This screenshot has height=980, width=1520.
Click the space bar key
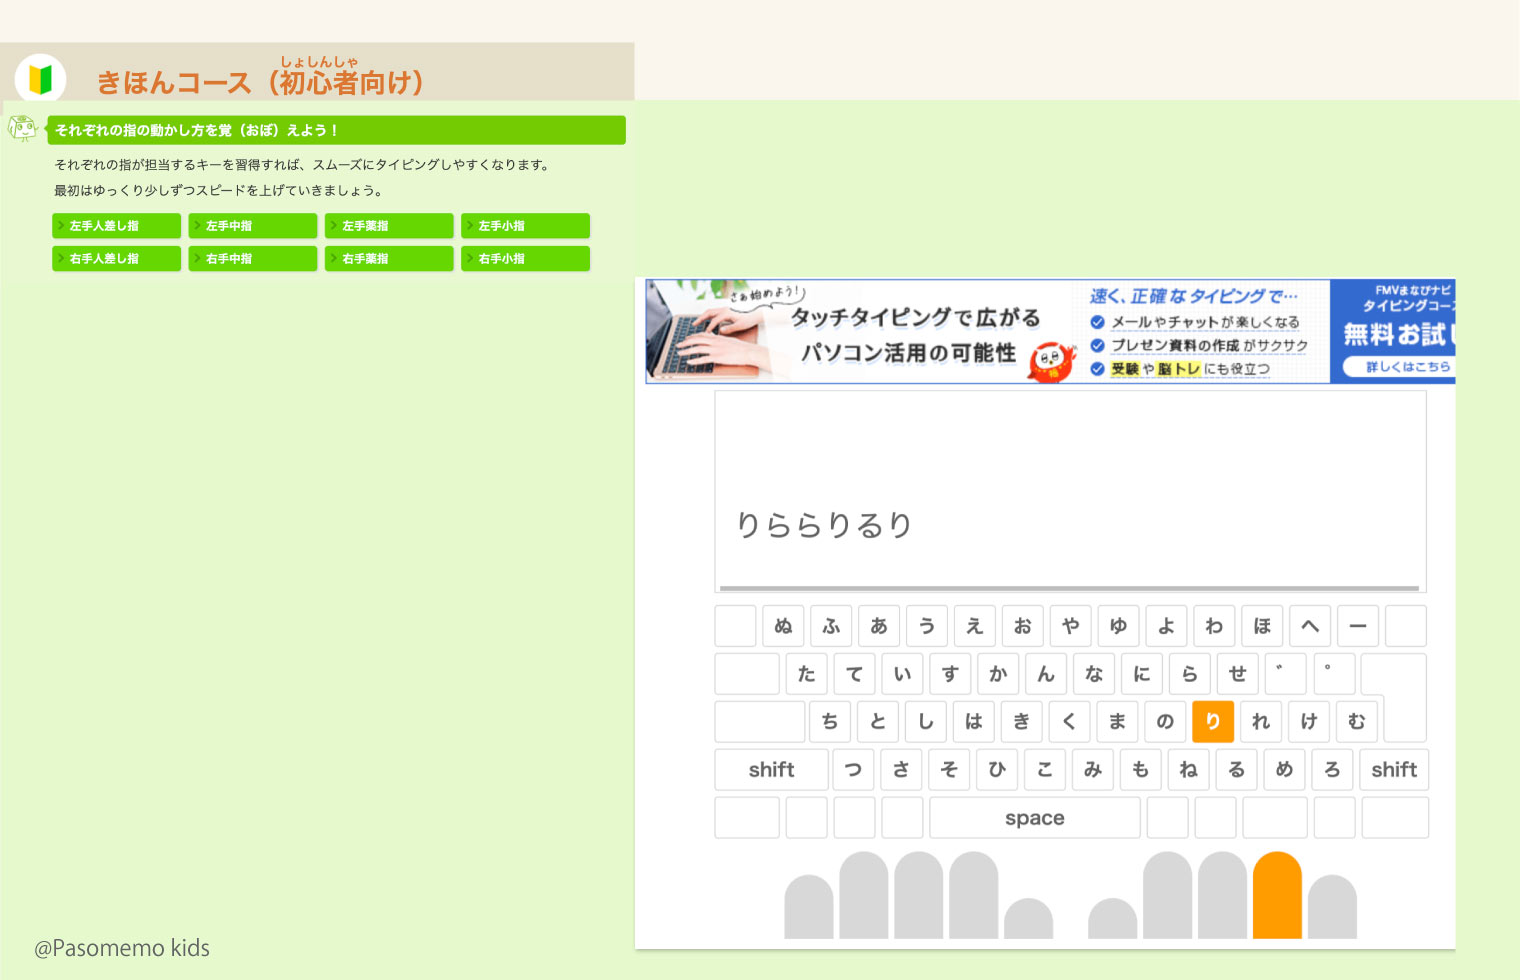click(x=1035, y=818)
